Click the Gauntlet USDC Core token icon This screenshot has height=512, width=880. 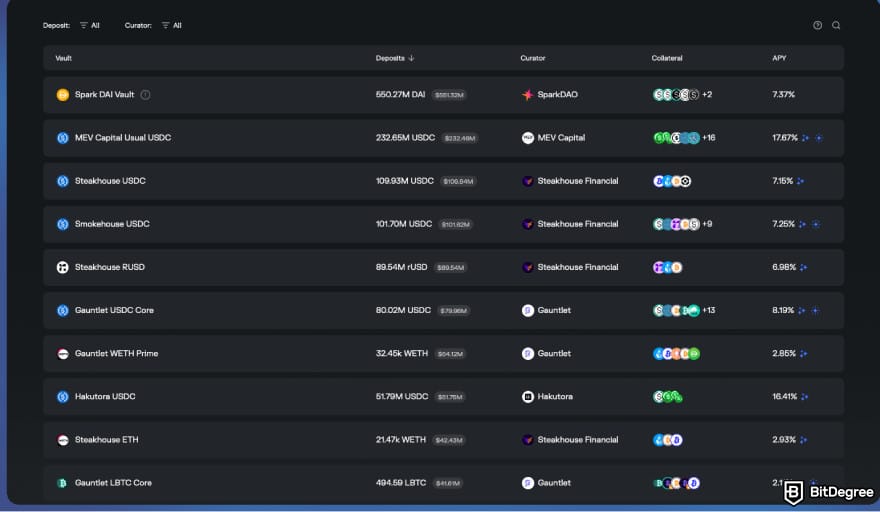[62, 310]
